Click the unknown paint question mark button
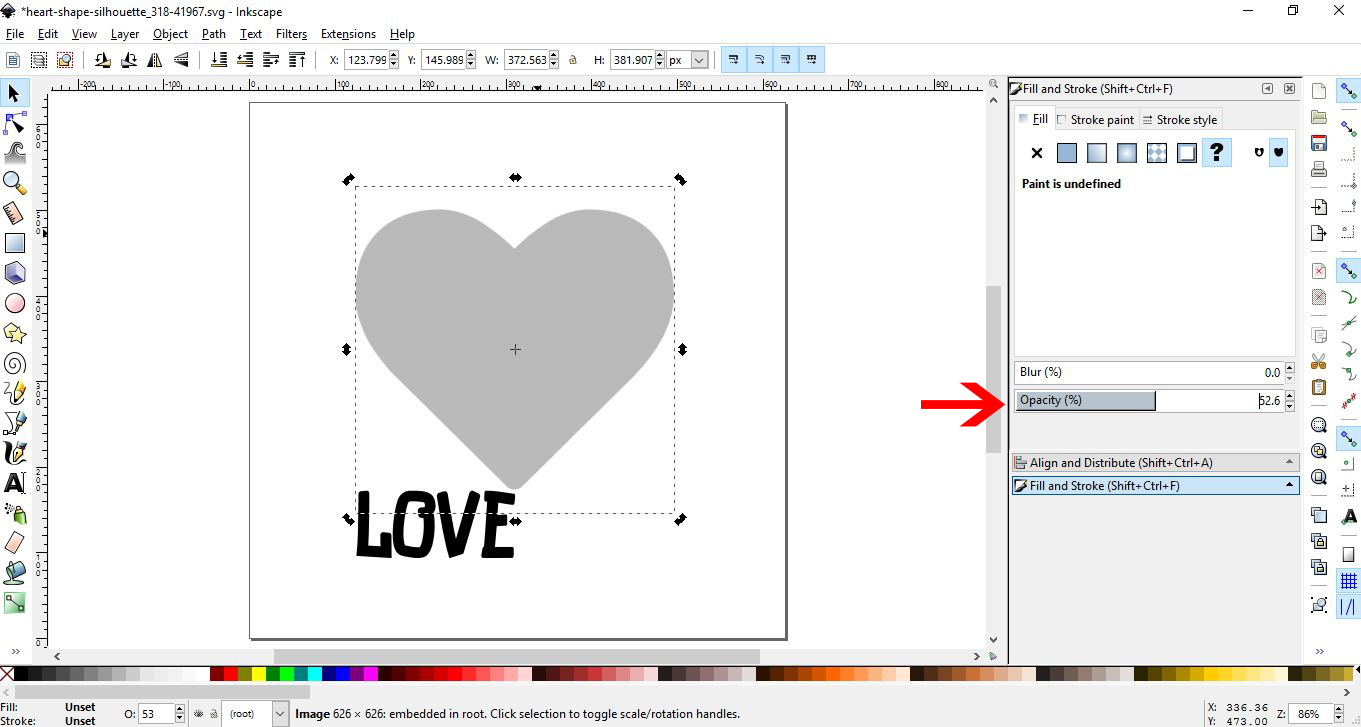The width and height of the screenshot is (1361, 727). (1216, 152)
